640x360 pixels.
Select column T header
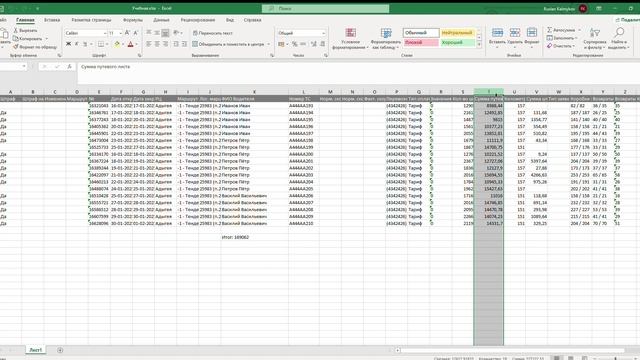tap(489, 92)
